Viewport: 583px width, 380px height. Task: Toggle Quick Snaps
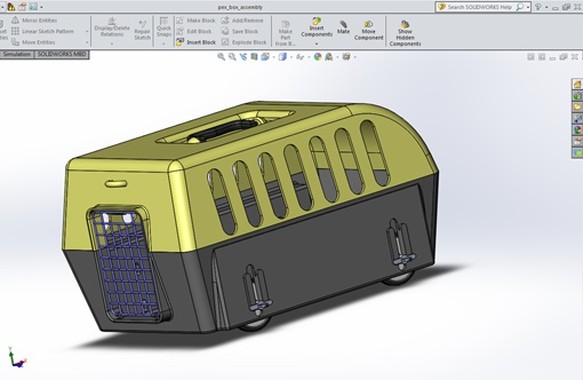click(164, 27)
